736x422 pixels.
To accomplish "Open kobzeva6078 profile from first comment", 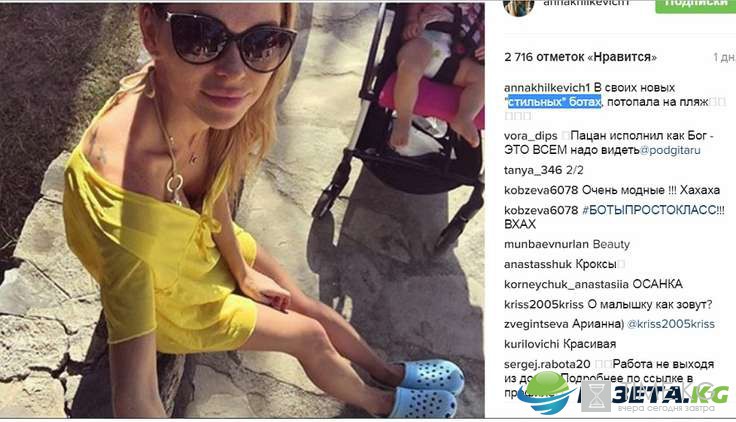I will (541, 191).
